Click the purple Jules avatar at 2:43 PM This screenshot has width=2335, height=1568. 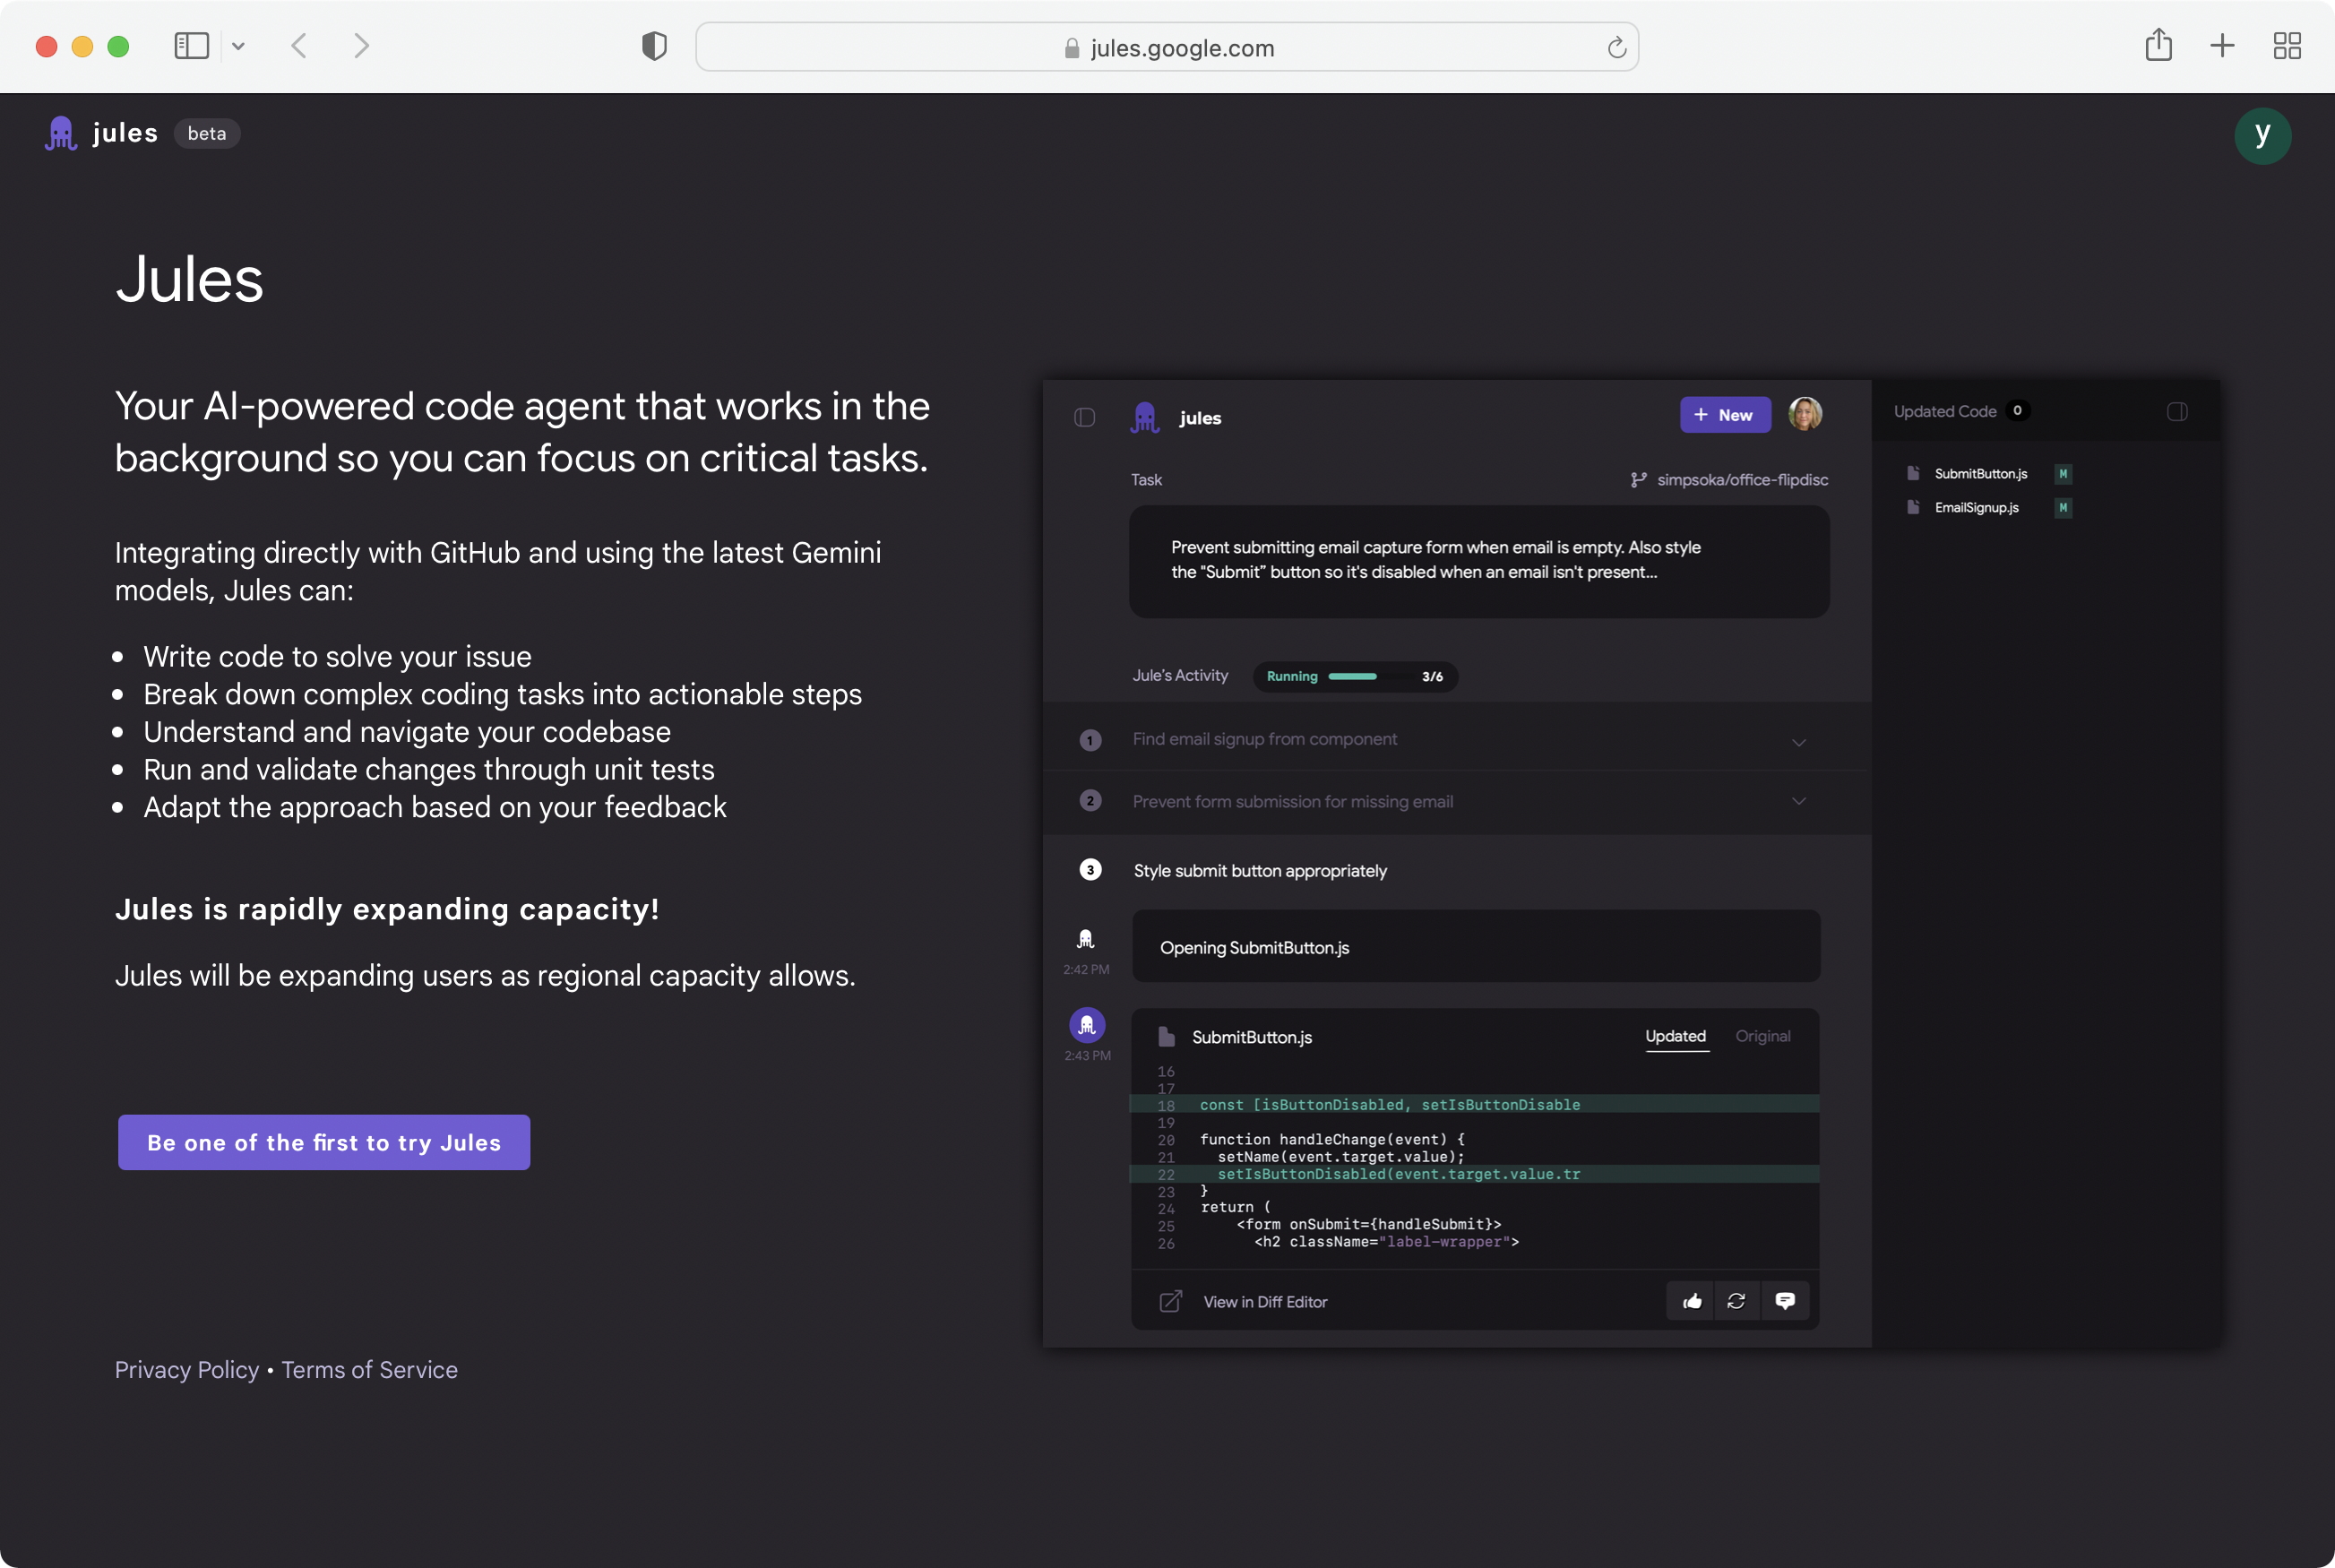point(1087,1025)
